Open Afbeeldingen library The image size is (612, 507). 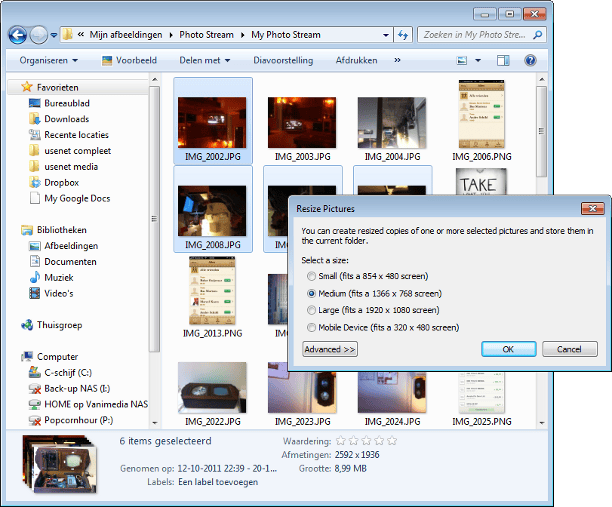click(63, 246)
